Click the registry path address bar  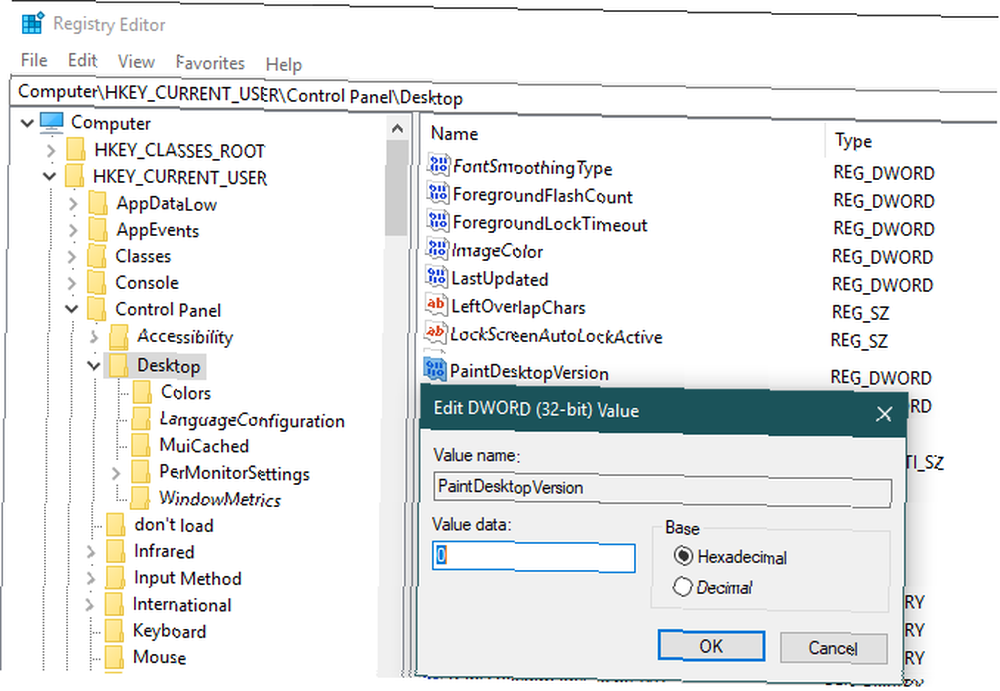[504, 99]
